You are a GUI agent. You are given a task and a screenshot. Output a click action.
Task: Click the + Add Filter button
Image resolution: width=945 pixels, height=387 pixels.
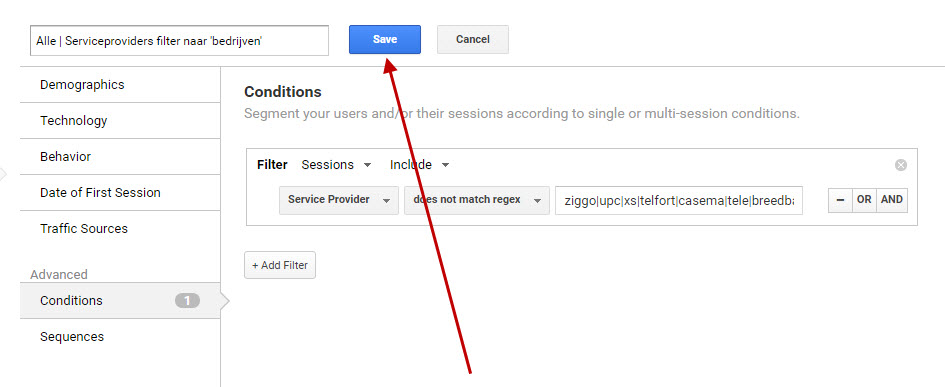coord(280,265)
